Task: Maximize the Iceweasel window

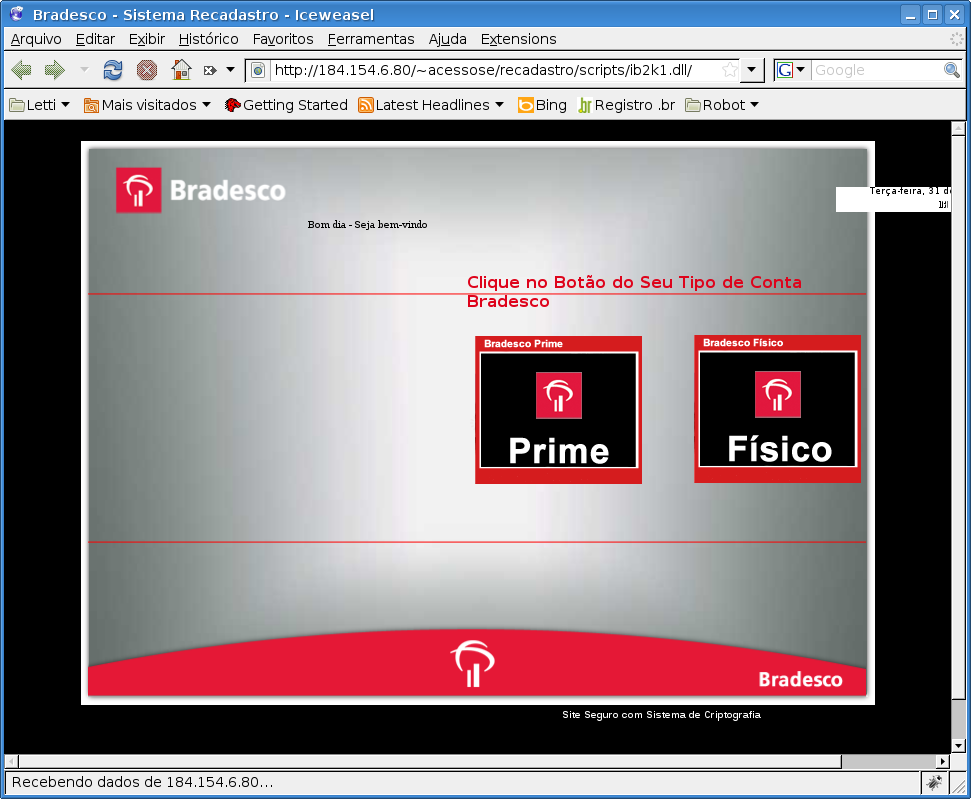Action: 932,14
